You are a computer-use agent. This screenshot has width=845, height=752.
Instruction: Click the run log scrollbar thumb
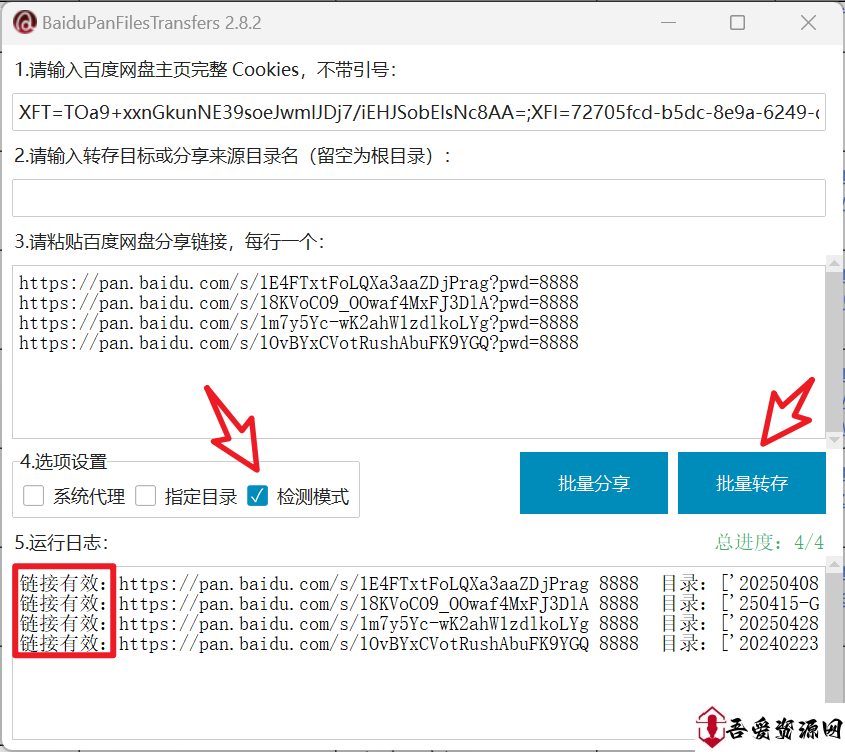click(x=834, y=638)
